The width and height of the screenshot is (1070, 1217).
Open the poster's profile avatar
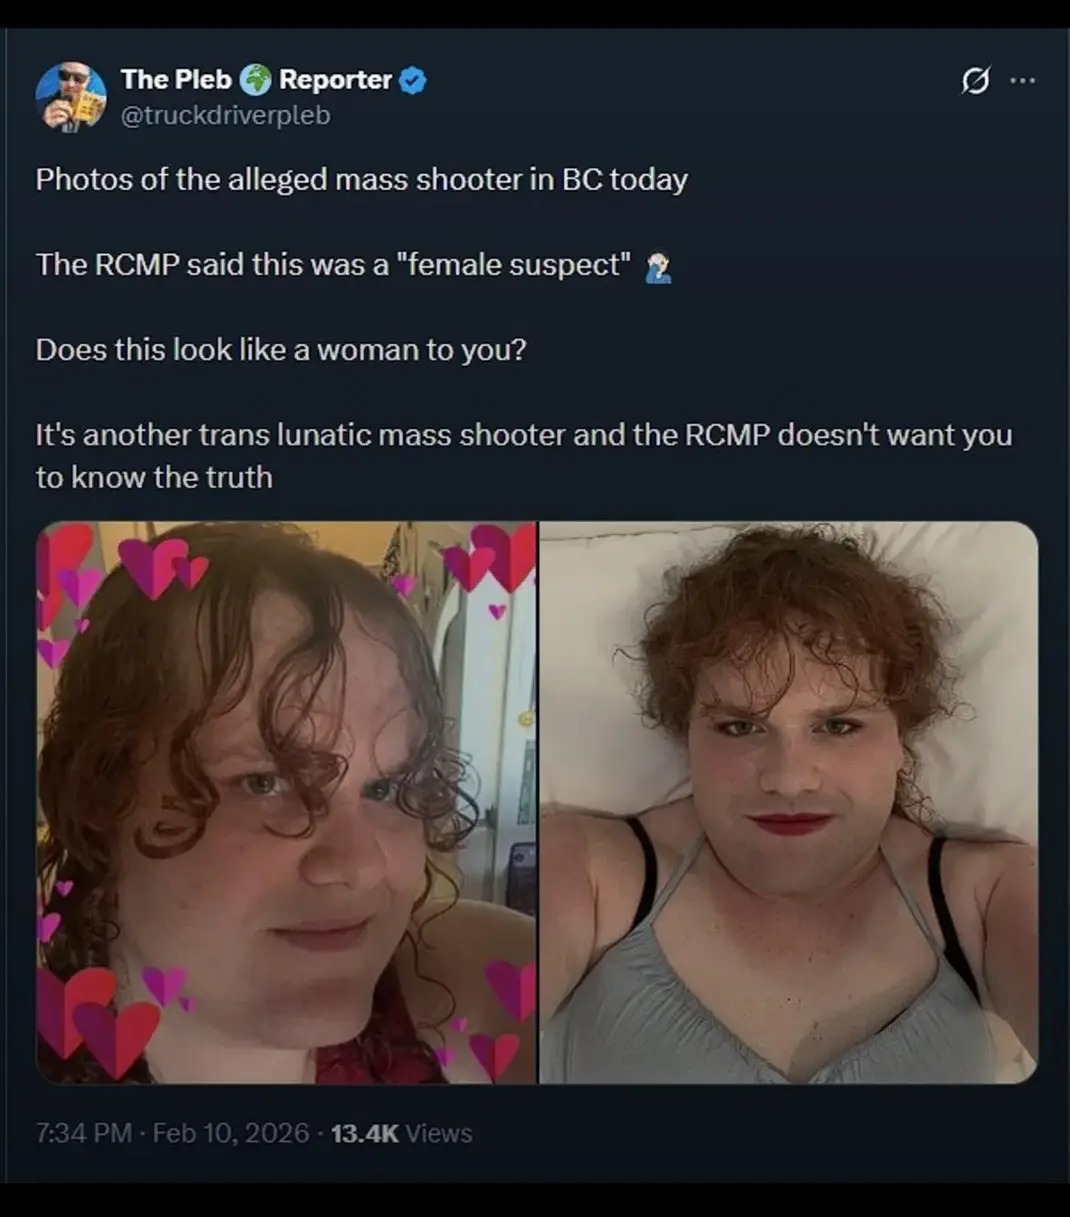71,97
